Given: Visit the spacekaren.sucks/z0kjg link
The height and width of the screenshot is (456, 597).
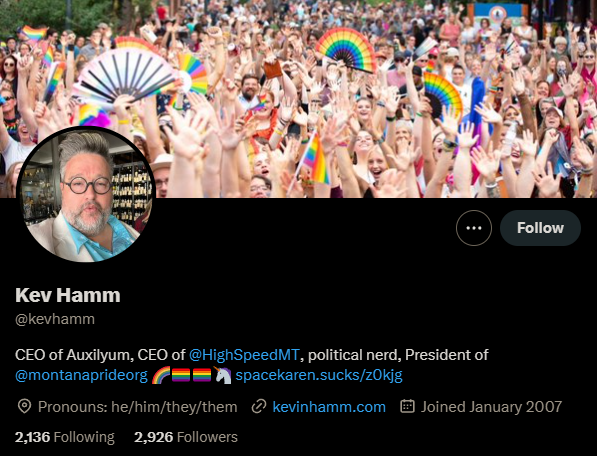Looking at the screenshot, I should (x=319, y=375).
